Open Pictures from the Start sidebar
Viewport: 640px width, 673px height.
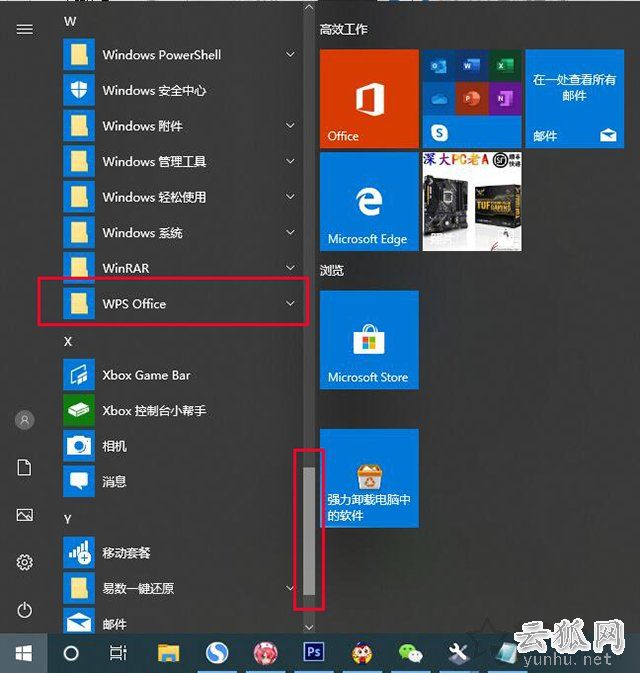pos(24,515)
